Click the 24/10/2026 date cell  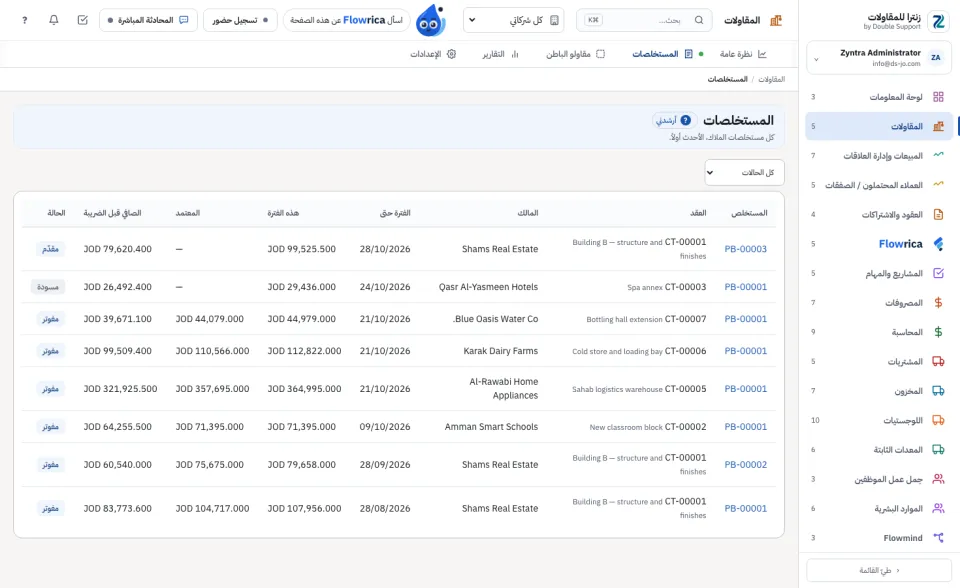point(384,287)
